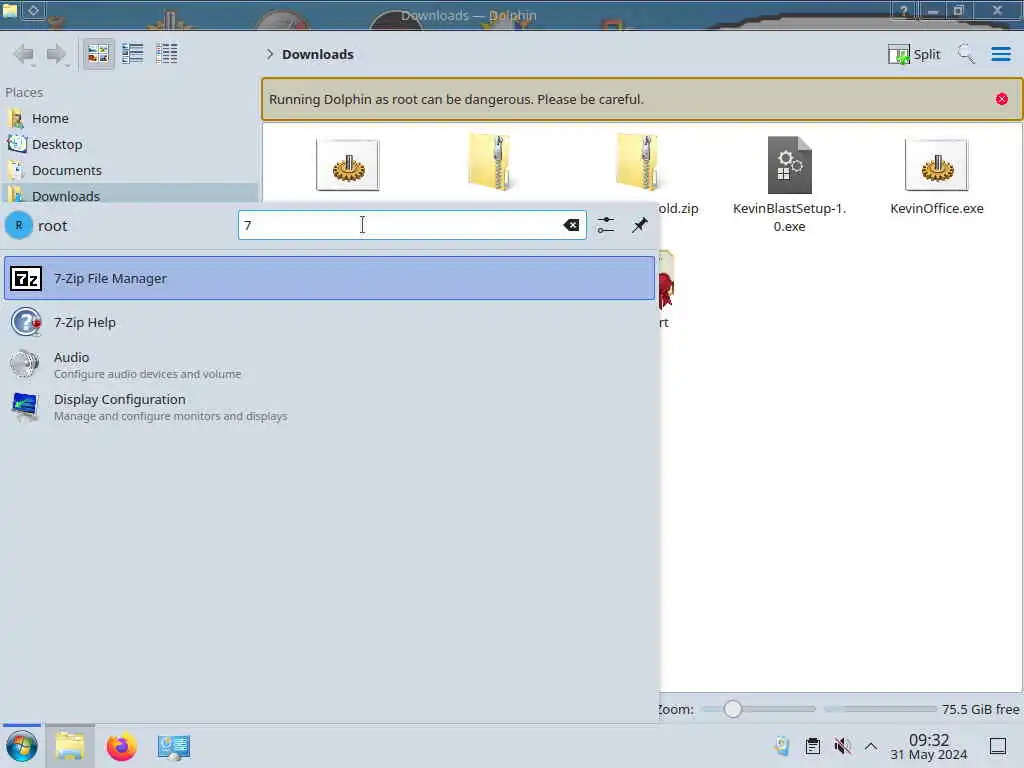1024x768 pixels.
Task: Select the zip archive ending in old.zip
Action: [638, 163]
